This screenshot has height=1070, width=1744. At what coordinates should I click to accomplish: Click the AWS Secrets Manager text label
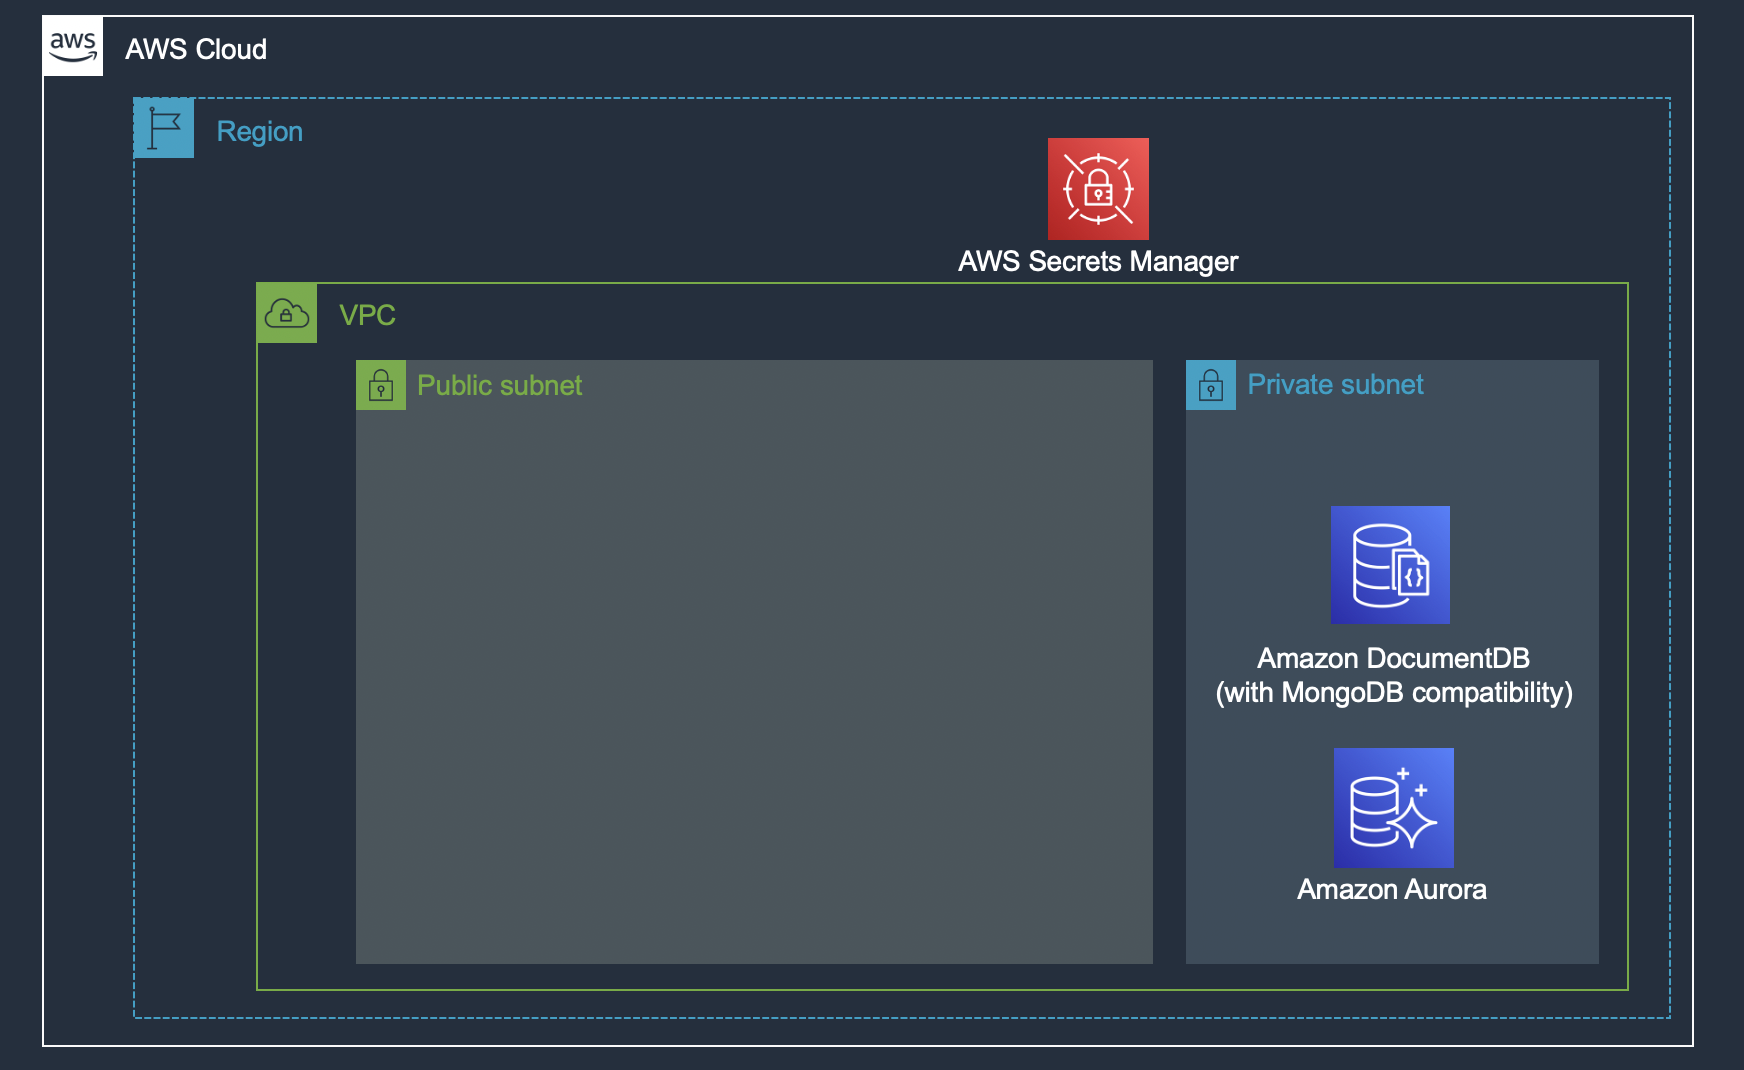[x=1098, y=261]
